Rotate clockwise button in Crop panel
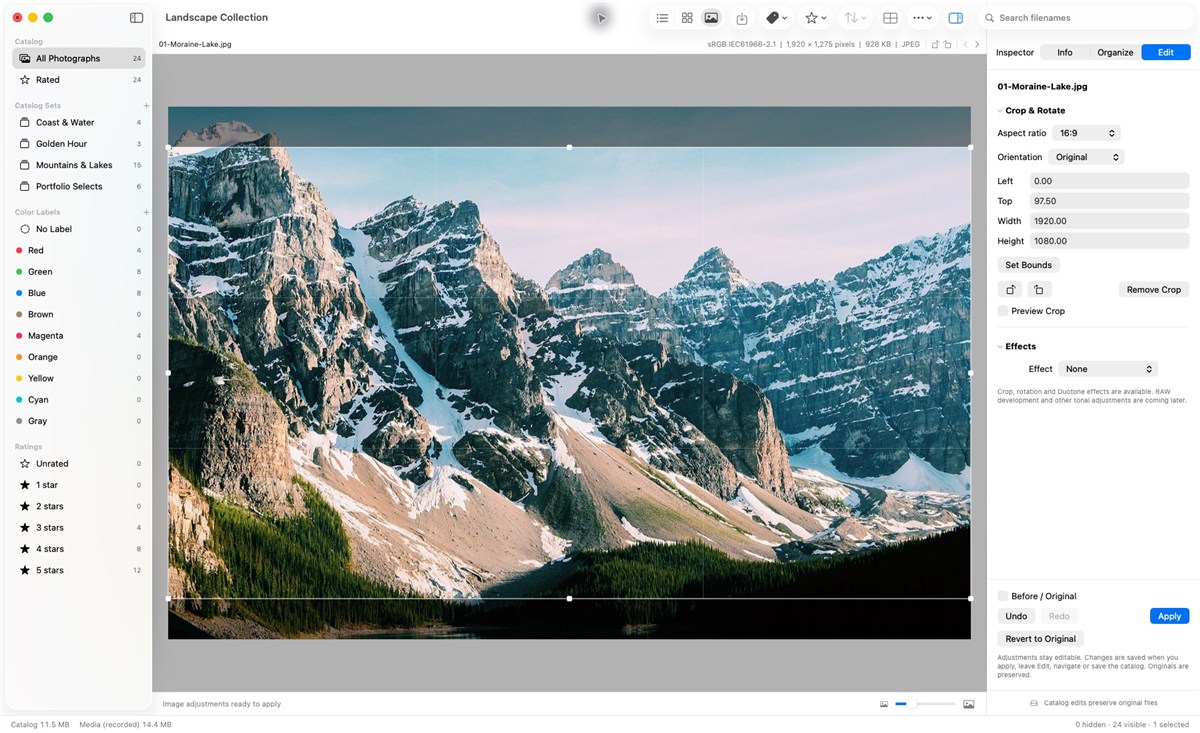Viewport: 1200px width, 733px height. pyautogui.click(x=1039, y=290)
